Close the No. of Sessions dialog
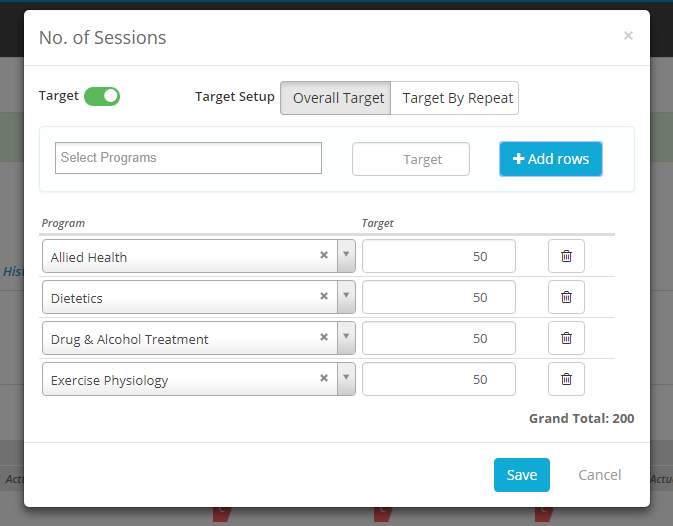673x526 pixels. [628, 36]
